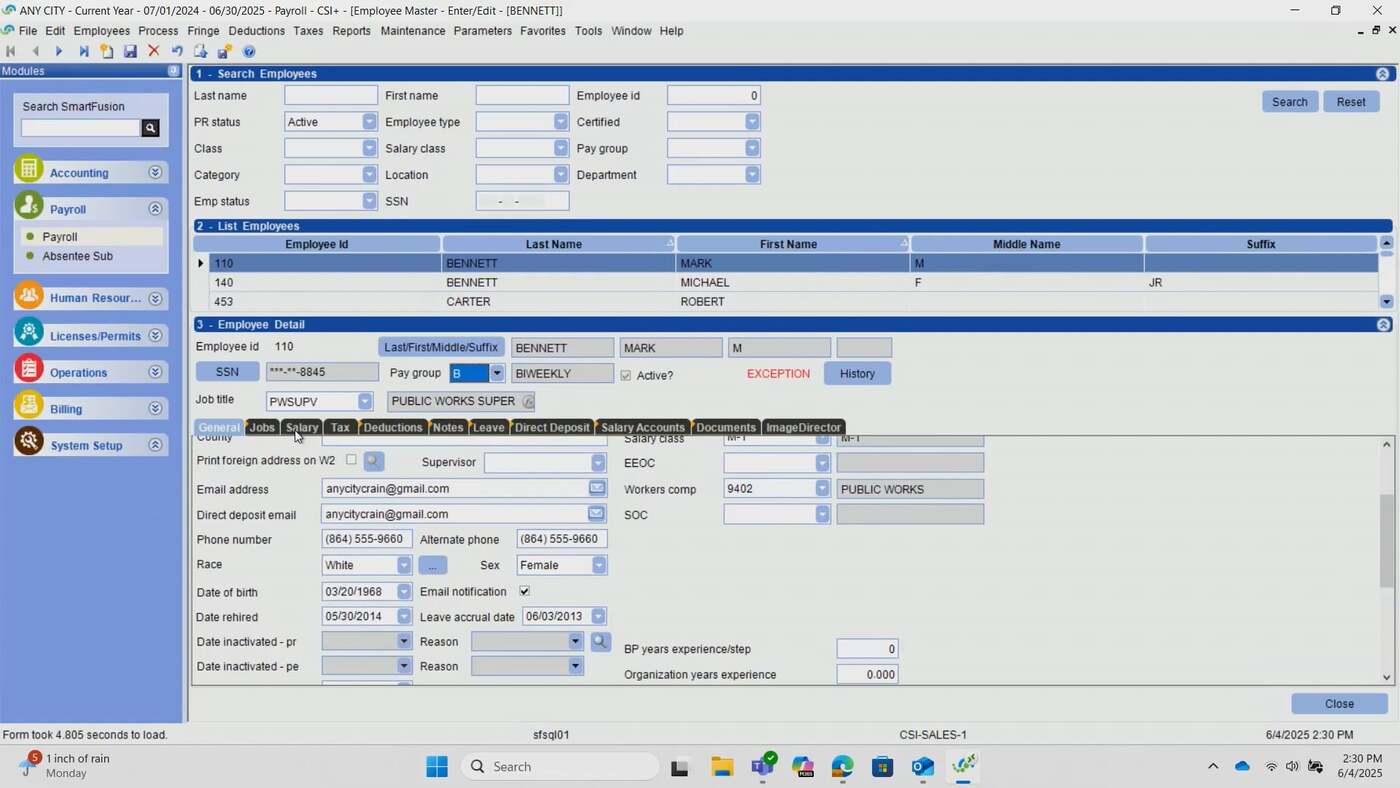Click Search button
The height and width of the screenshot is (788, 1400).
click(1290, 102)
